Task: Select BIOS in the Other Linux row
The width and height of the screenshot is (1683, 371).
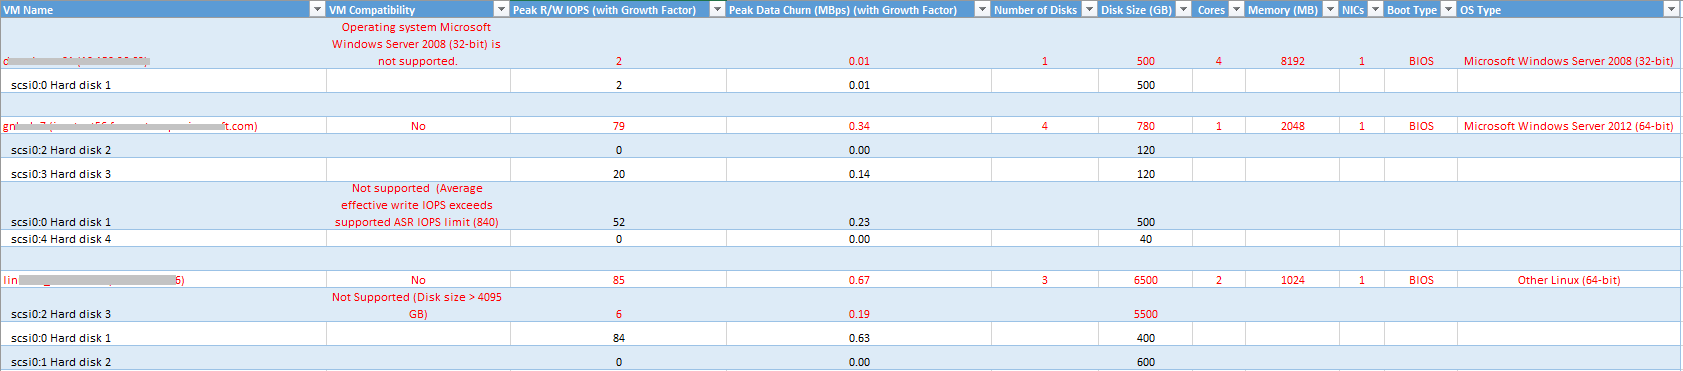Action: 1421,280
